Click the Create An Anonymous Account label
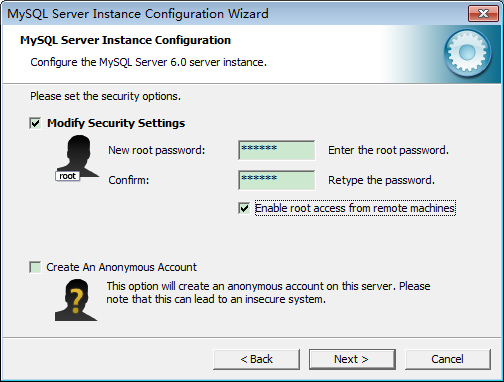This screenshot has width=504, height=382. [x=122, y=267]
